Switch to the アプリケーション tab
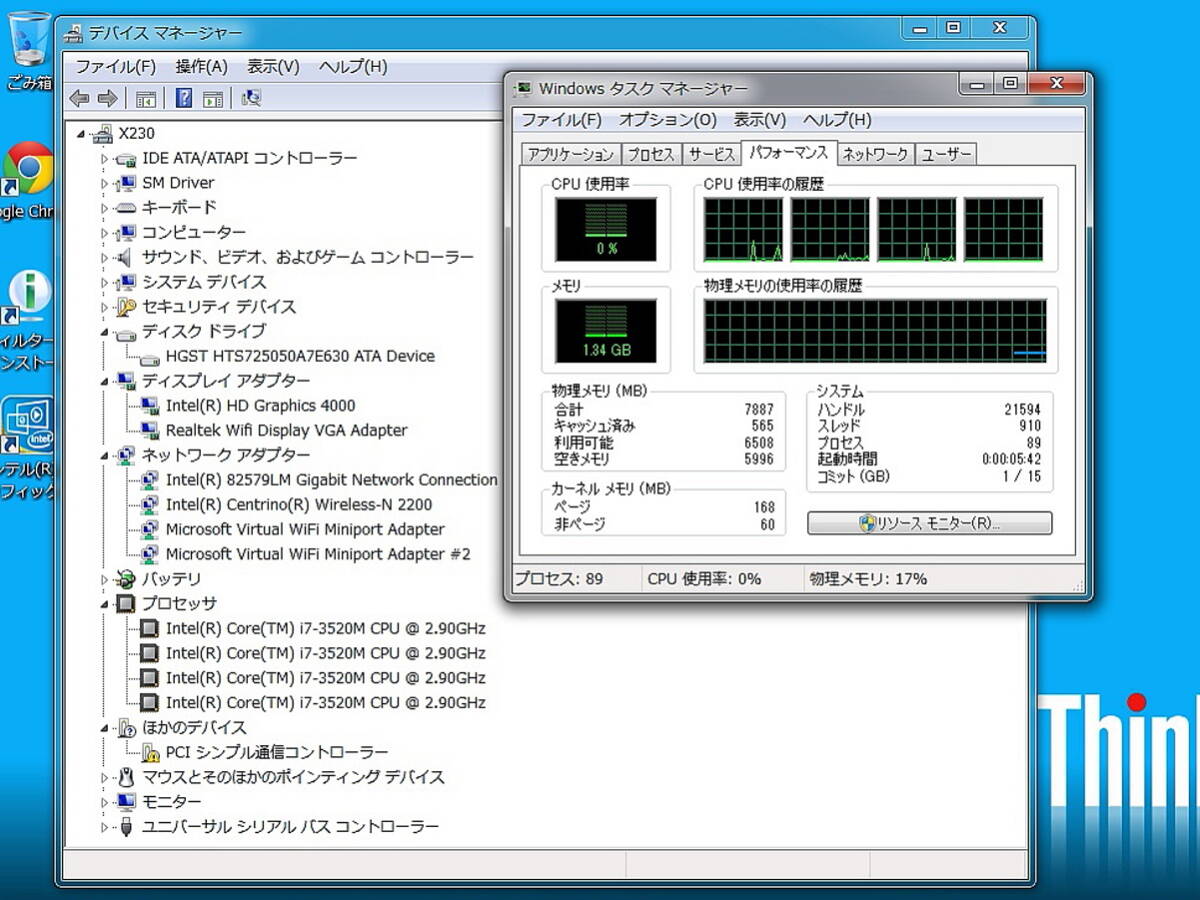Image resolution: width=1200 pixels, height=900 pixels. coord(571,155)
